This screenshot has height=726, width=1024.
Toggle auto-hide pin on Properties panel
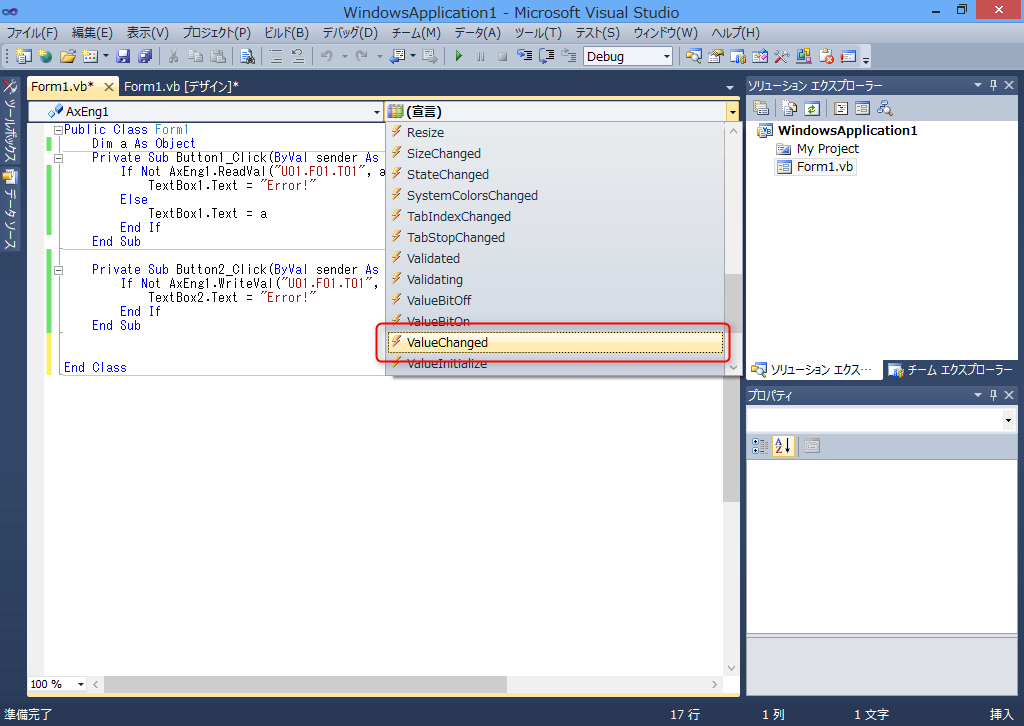pos(993,395)
